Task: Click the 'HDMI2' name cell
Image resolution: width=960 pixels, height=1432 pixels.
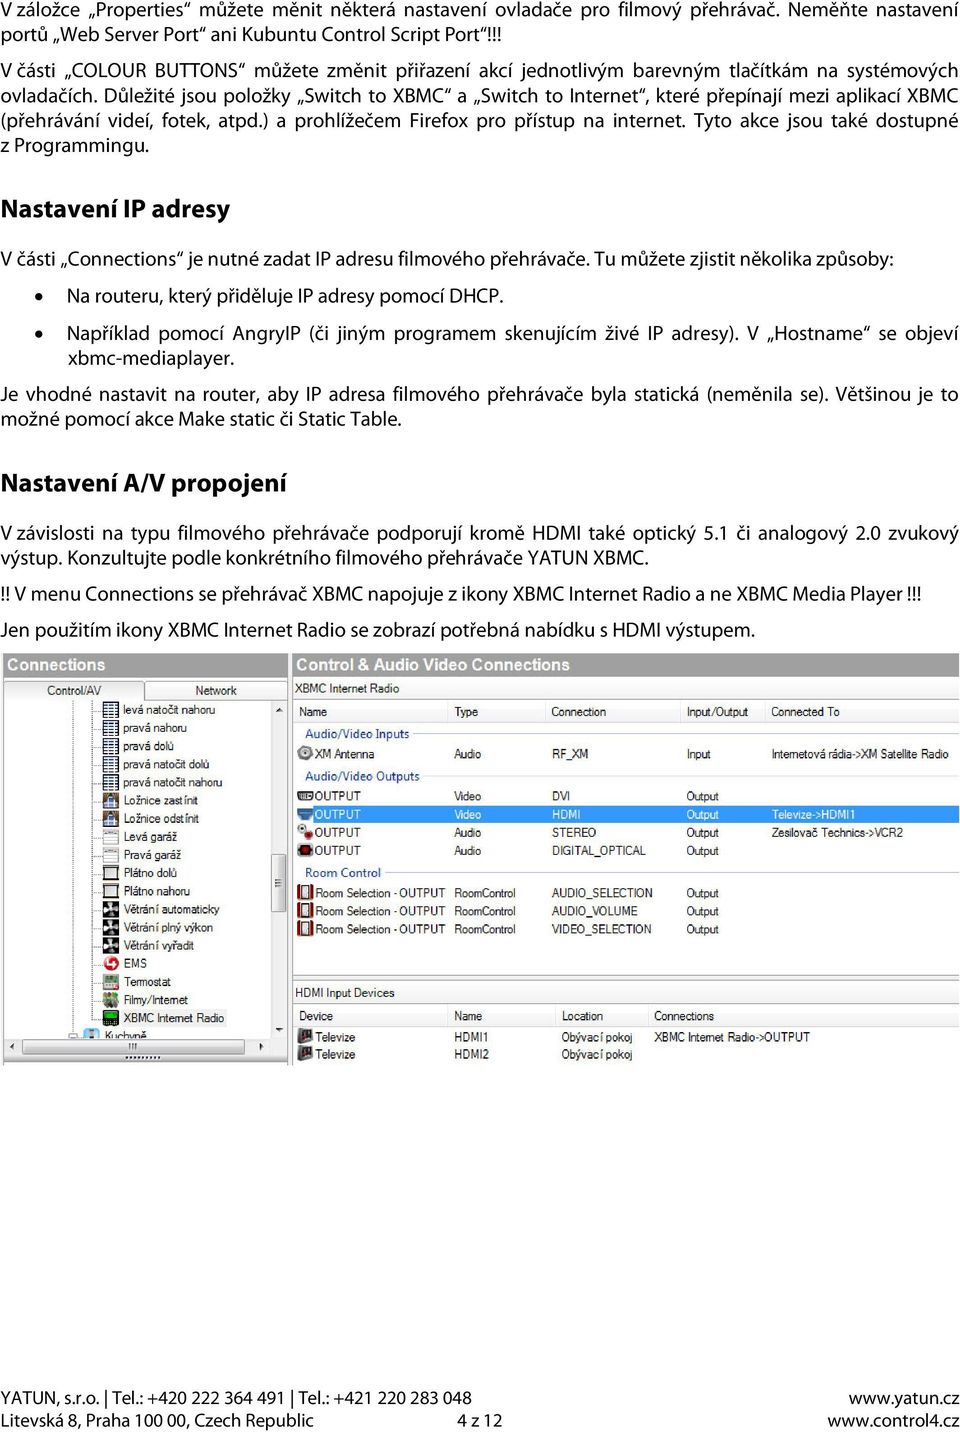Action: [471, 1054]
